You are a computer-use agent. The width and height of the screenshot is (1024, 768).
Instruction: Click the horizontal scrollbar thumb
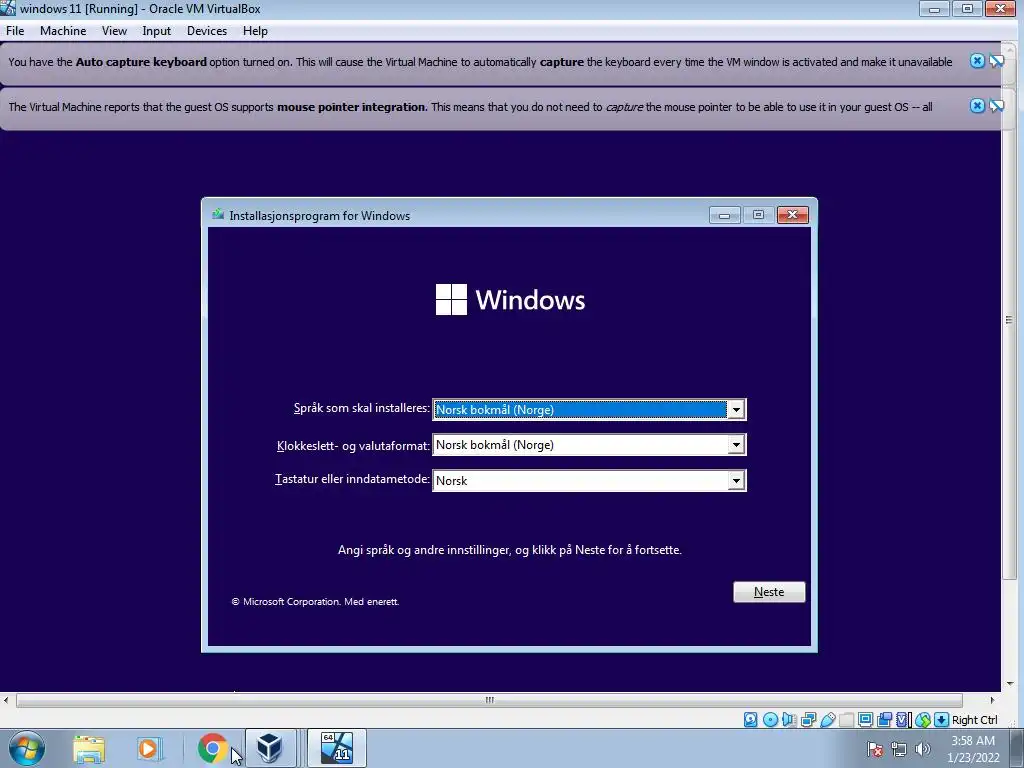(489, 700)
